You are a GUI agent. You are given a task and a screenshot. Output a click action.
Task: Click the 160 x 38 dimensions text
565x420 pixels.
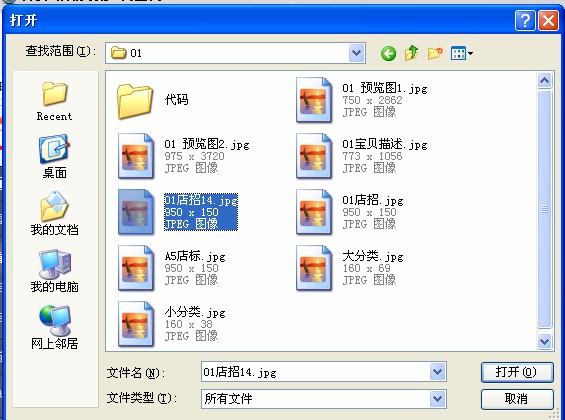(188, 324)
